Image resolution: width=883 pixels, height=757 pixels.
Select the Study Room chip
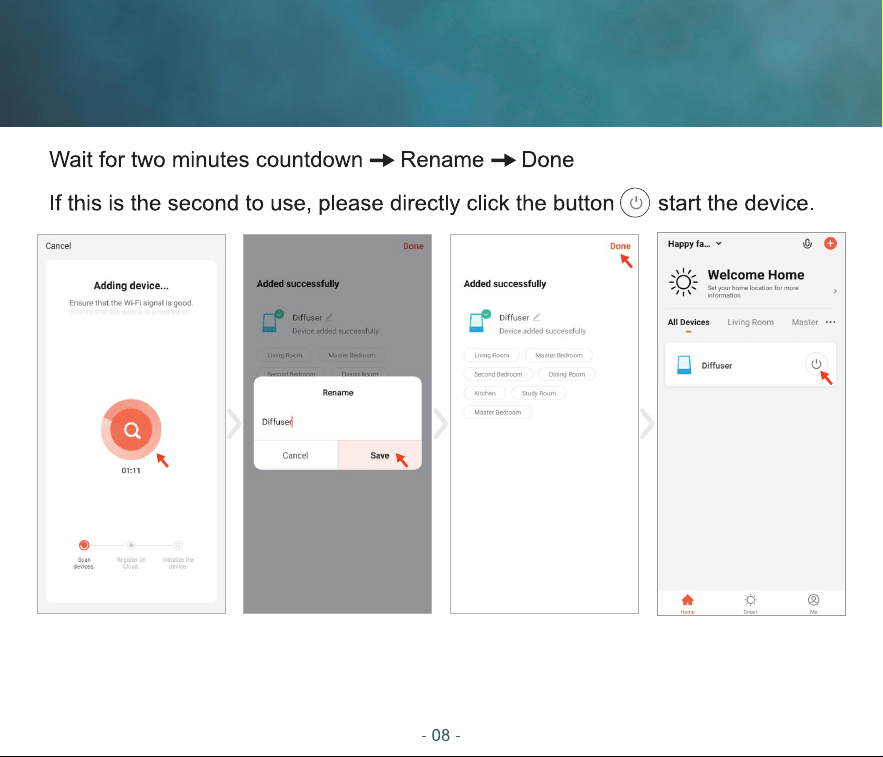pos(538,393)
